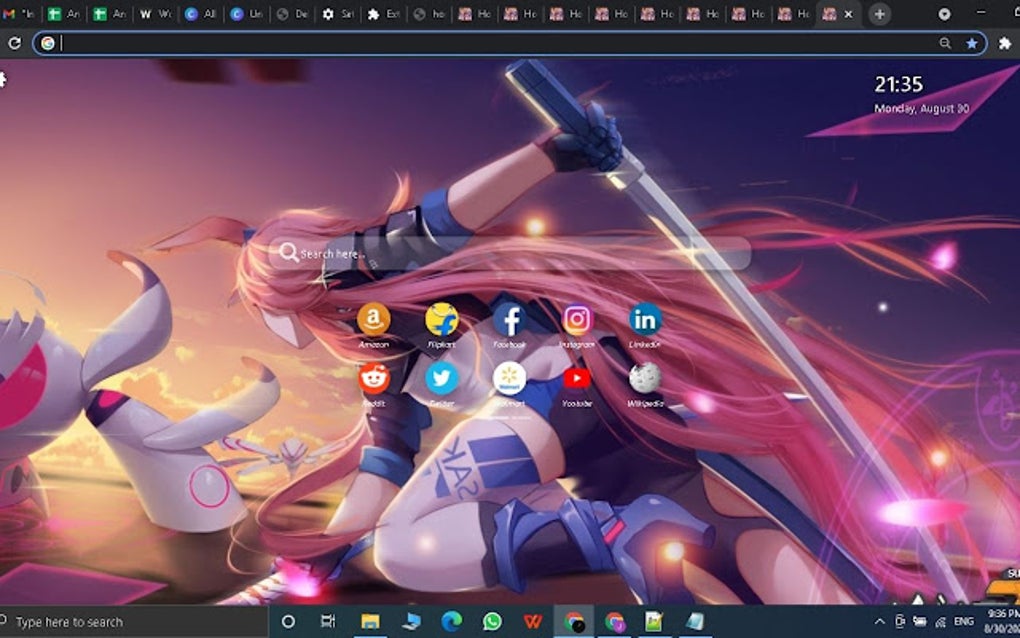The image size is (1020, 638).
Task: Open the Facebook shortcut icon
Action: [x=509, y=319]
